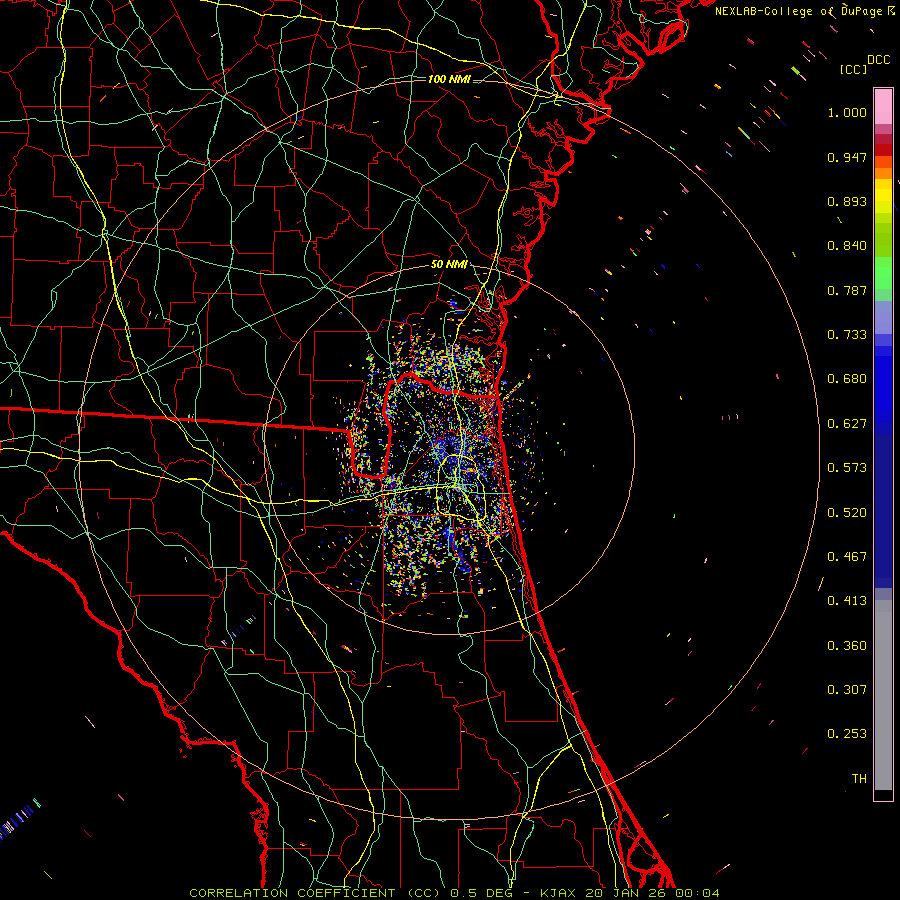The width and height of the screenshot is (900, 900).
Task: Click the bottom caption 'CORRELATION COEFFICIENT (CC)'
Action: (x=315, y=893)
